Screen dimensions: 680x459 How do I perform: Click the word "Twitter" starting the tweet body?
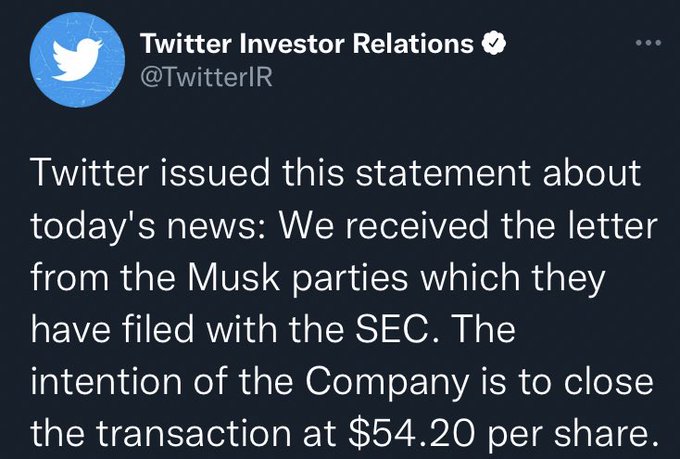point(90,173)
